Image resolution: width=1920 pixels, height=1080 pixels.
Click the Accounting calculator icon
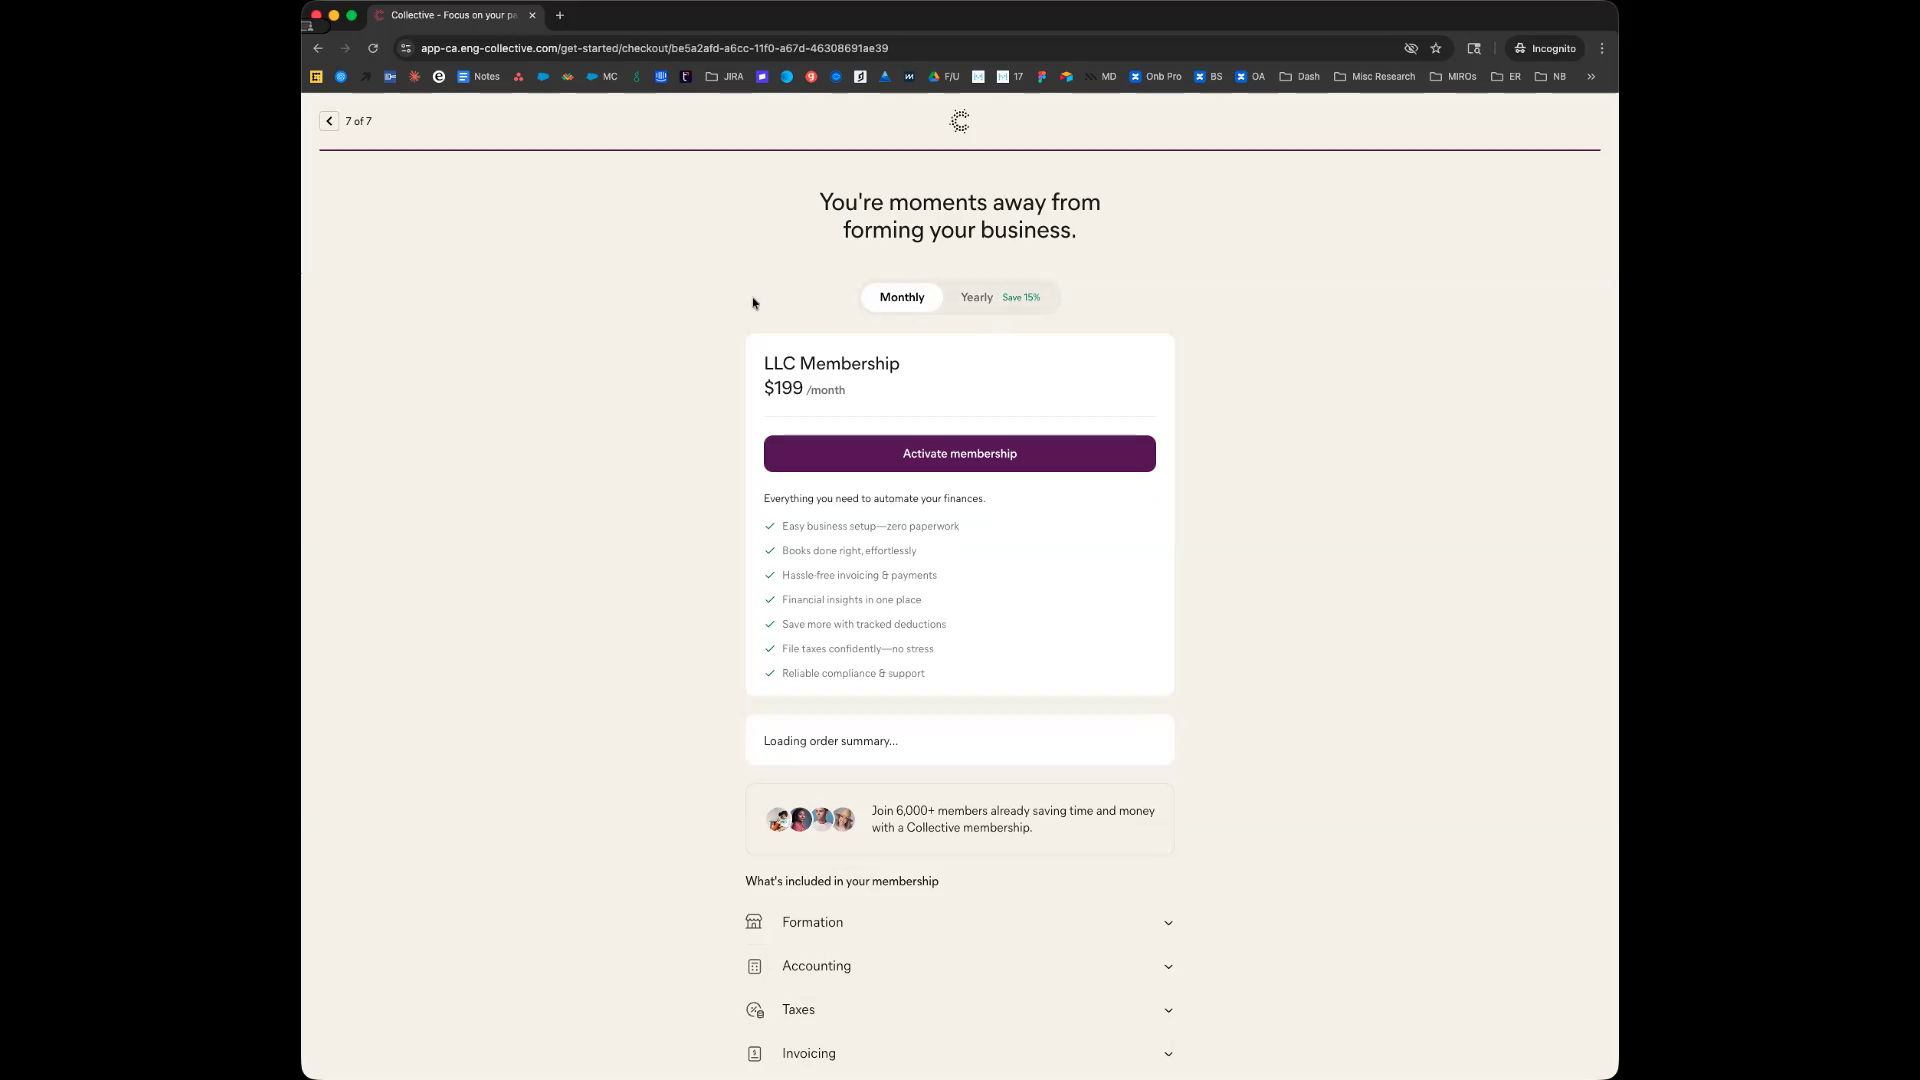pyautogui.click(x=754, y=966)
